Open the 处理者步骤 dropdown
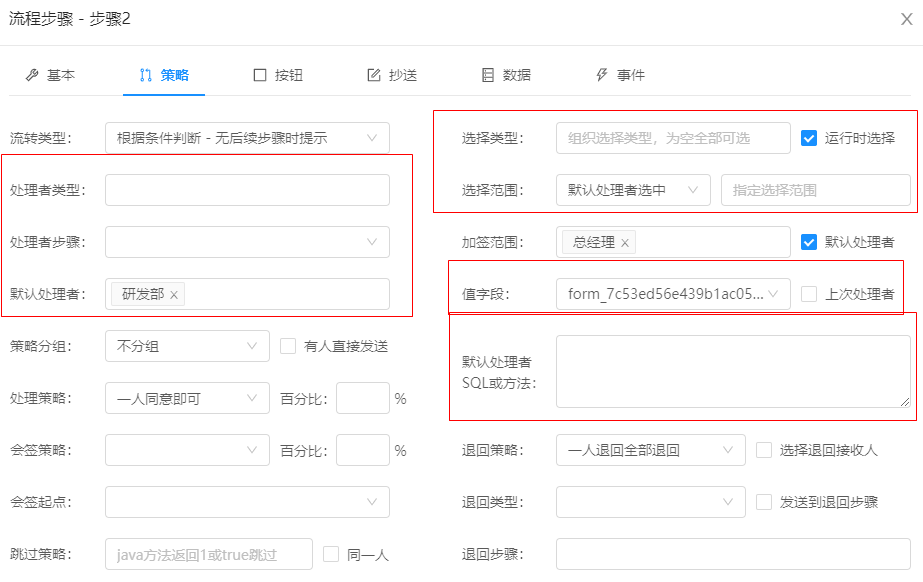The height and width of the screenshot is (582, 923). coord(247,242)
